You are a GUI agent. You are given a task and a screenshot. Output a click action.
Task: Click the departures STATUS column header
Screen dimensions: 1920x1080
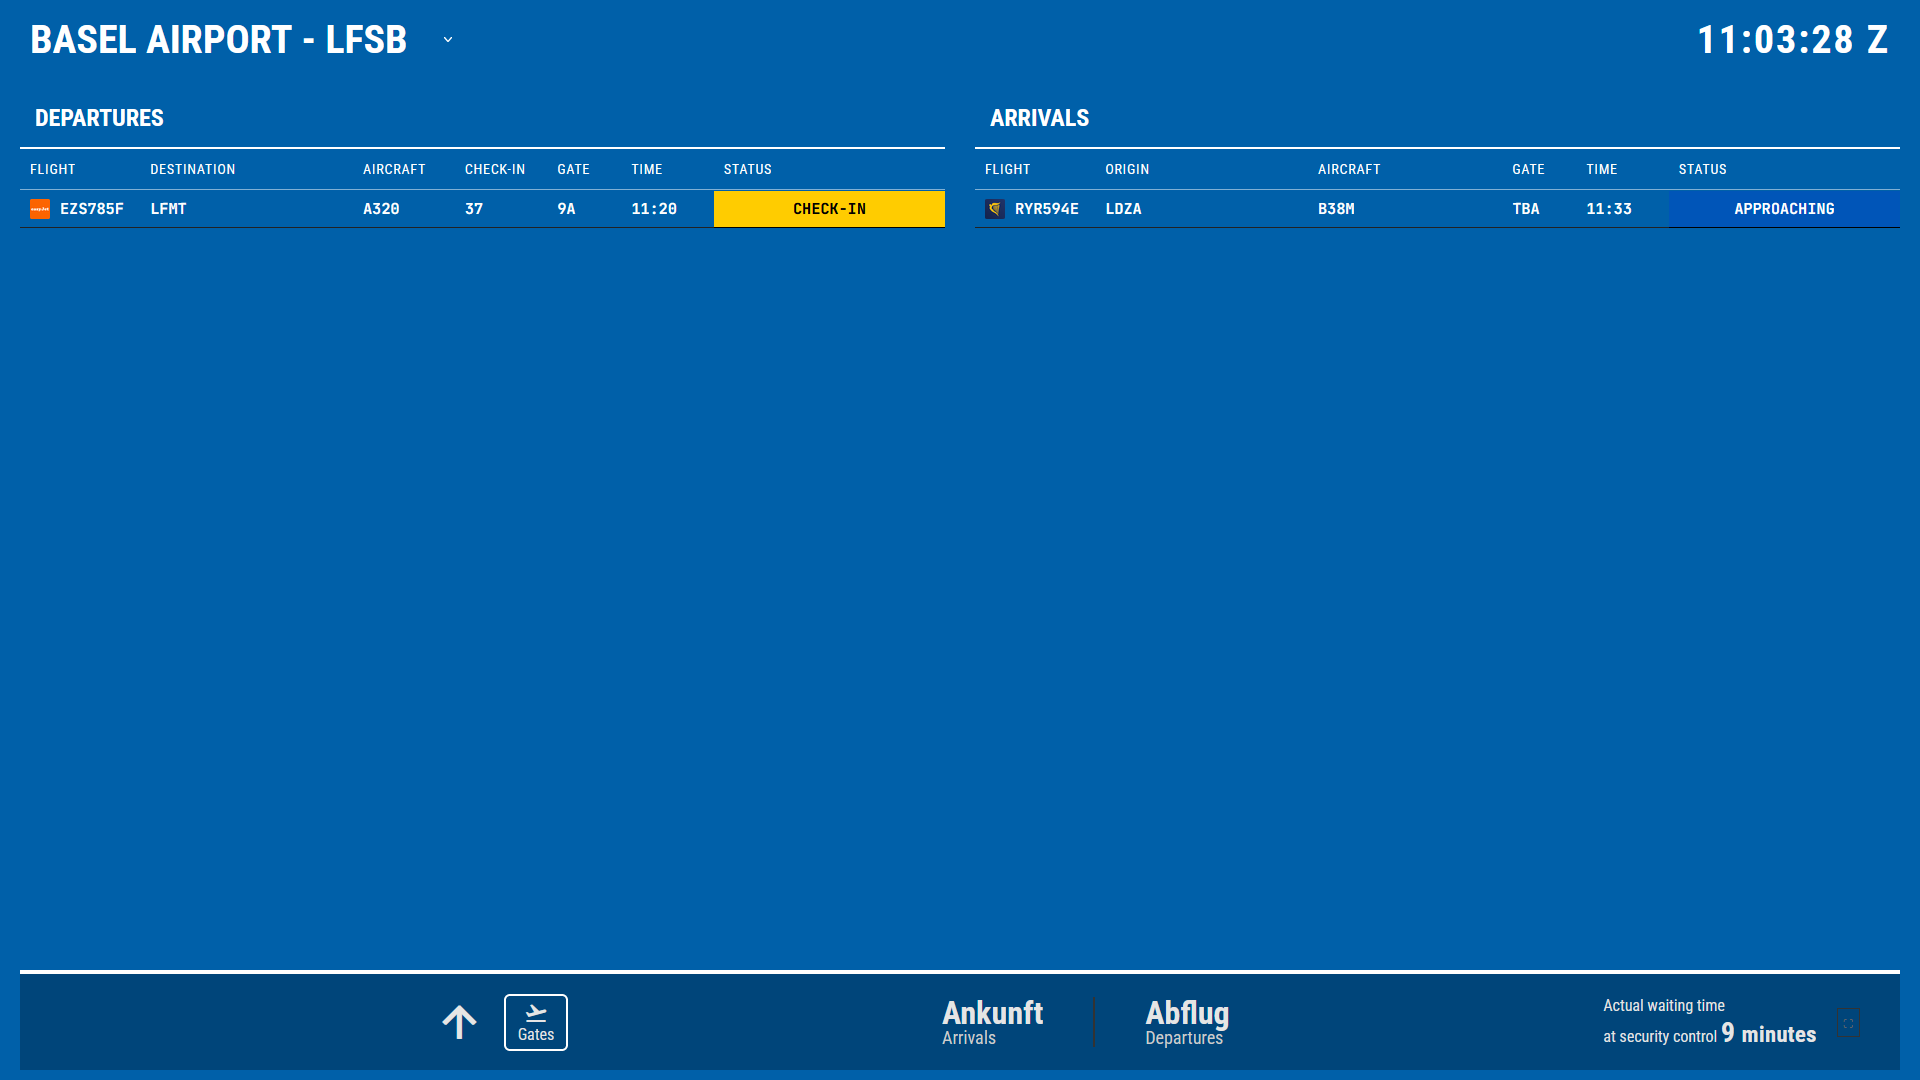[x=748, y=170]
